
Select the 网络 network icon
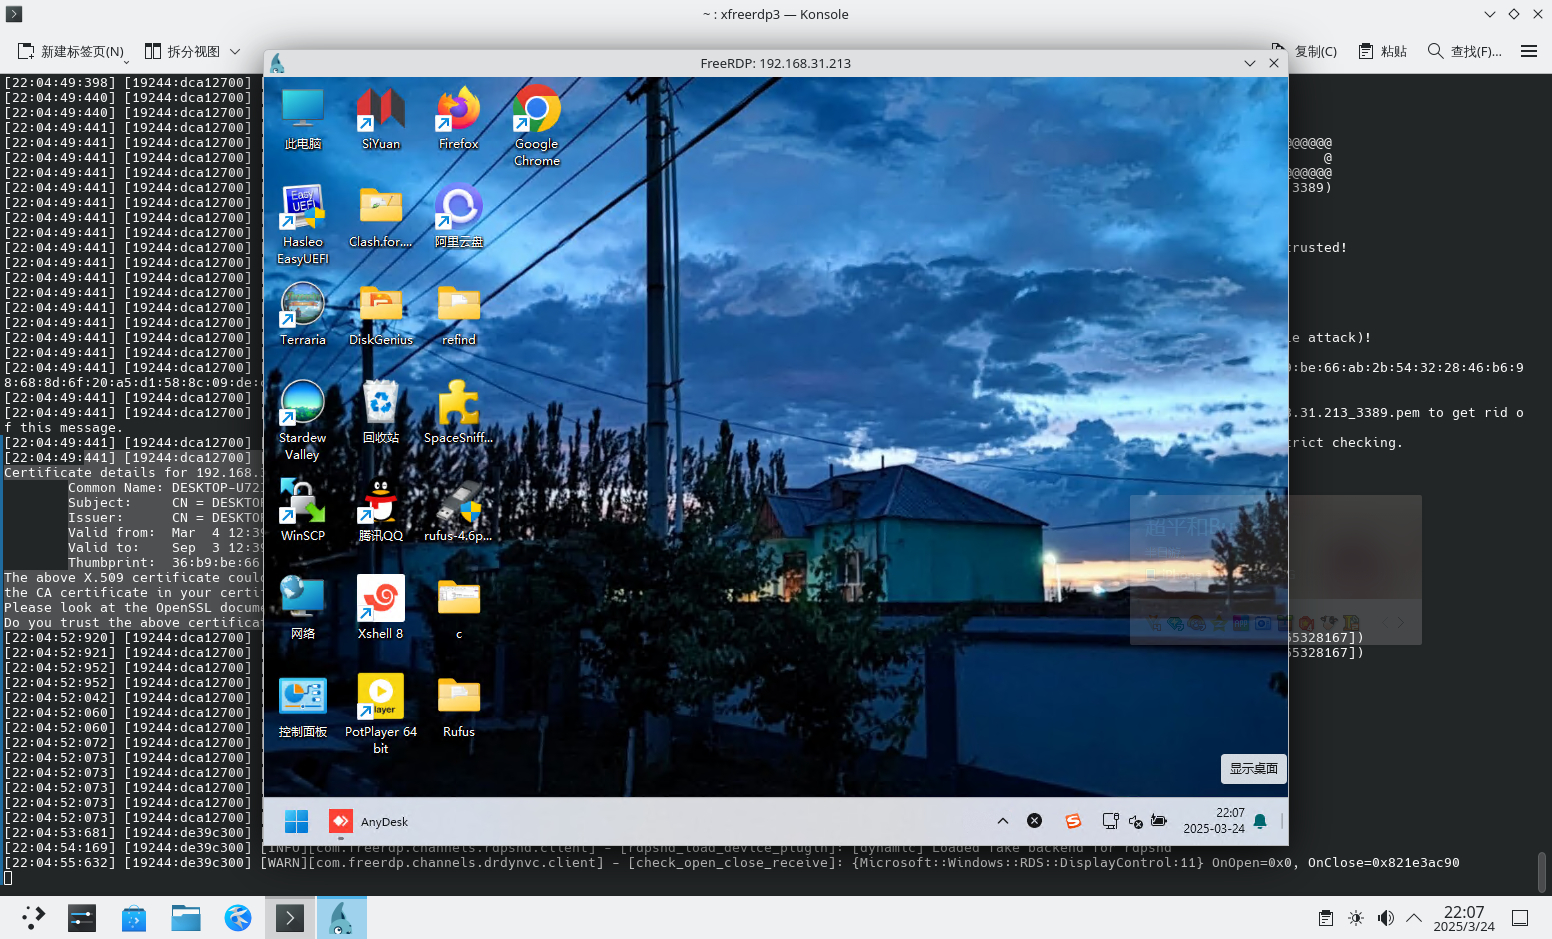[302, 608]
